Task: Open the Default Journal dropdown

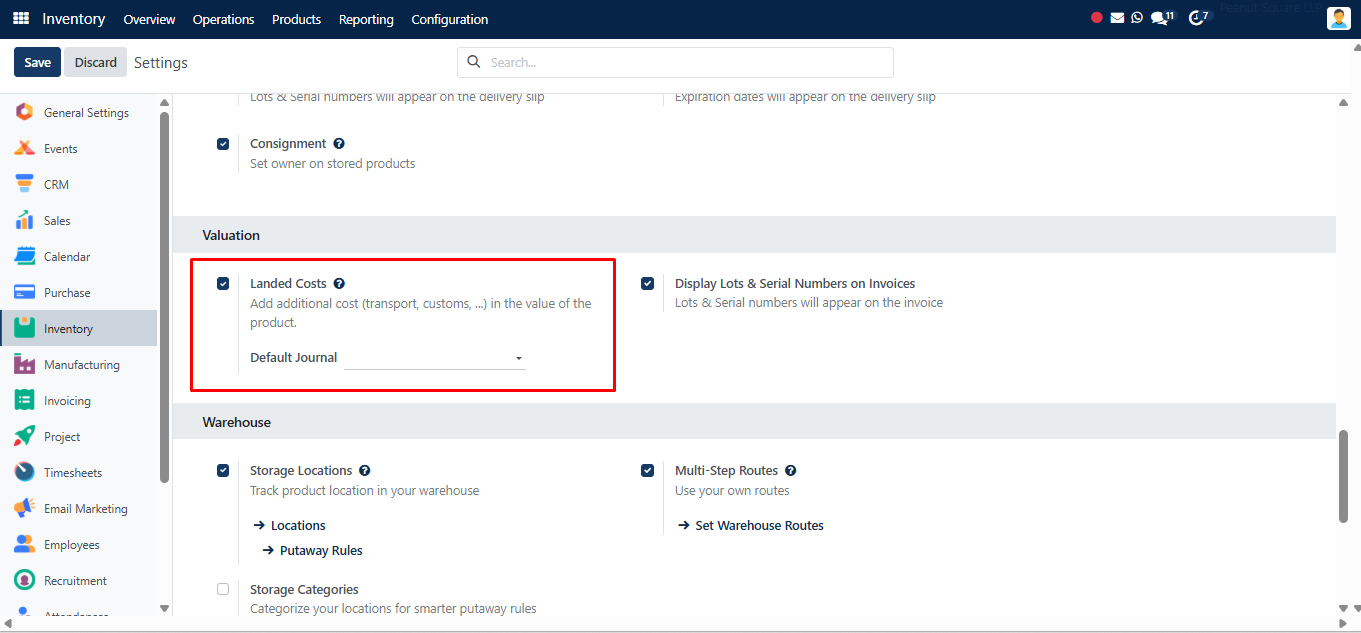Action: (x=435, y=358)
